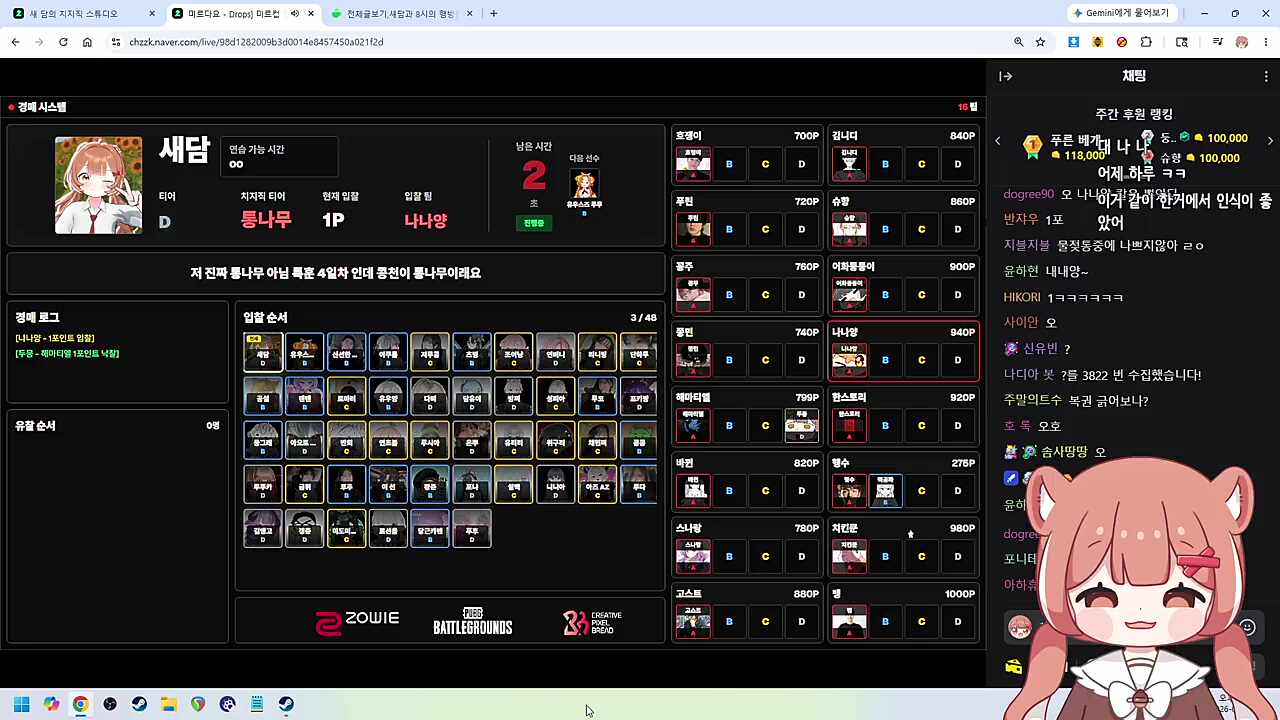
Task: Click the 나나양 bidding team name
Action: (426, 221)
